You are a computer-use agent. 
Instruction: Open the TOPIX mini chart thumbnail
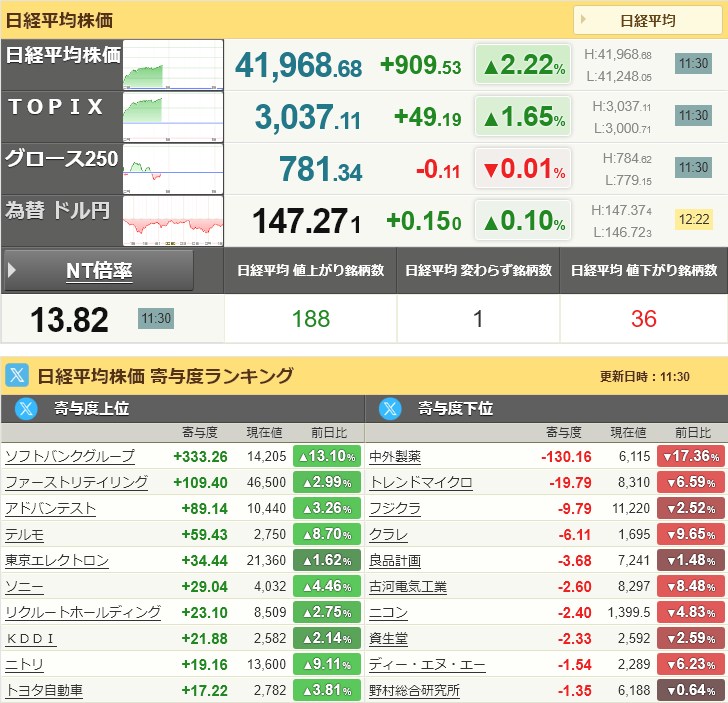pyautogui.click(x=173, y=117)
